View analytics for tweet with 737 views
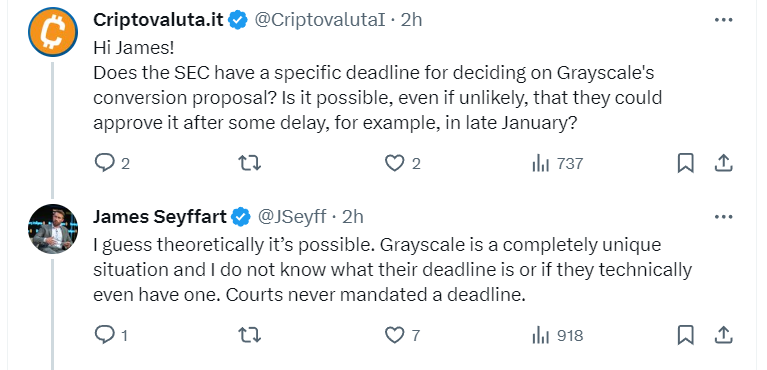Screen dimensions: 767x370 point(557,163)
